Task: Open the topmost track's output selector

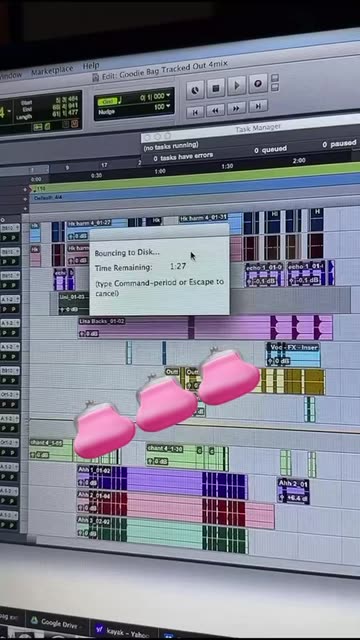Action: tap(10, 228)
